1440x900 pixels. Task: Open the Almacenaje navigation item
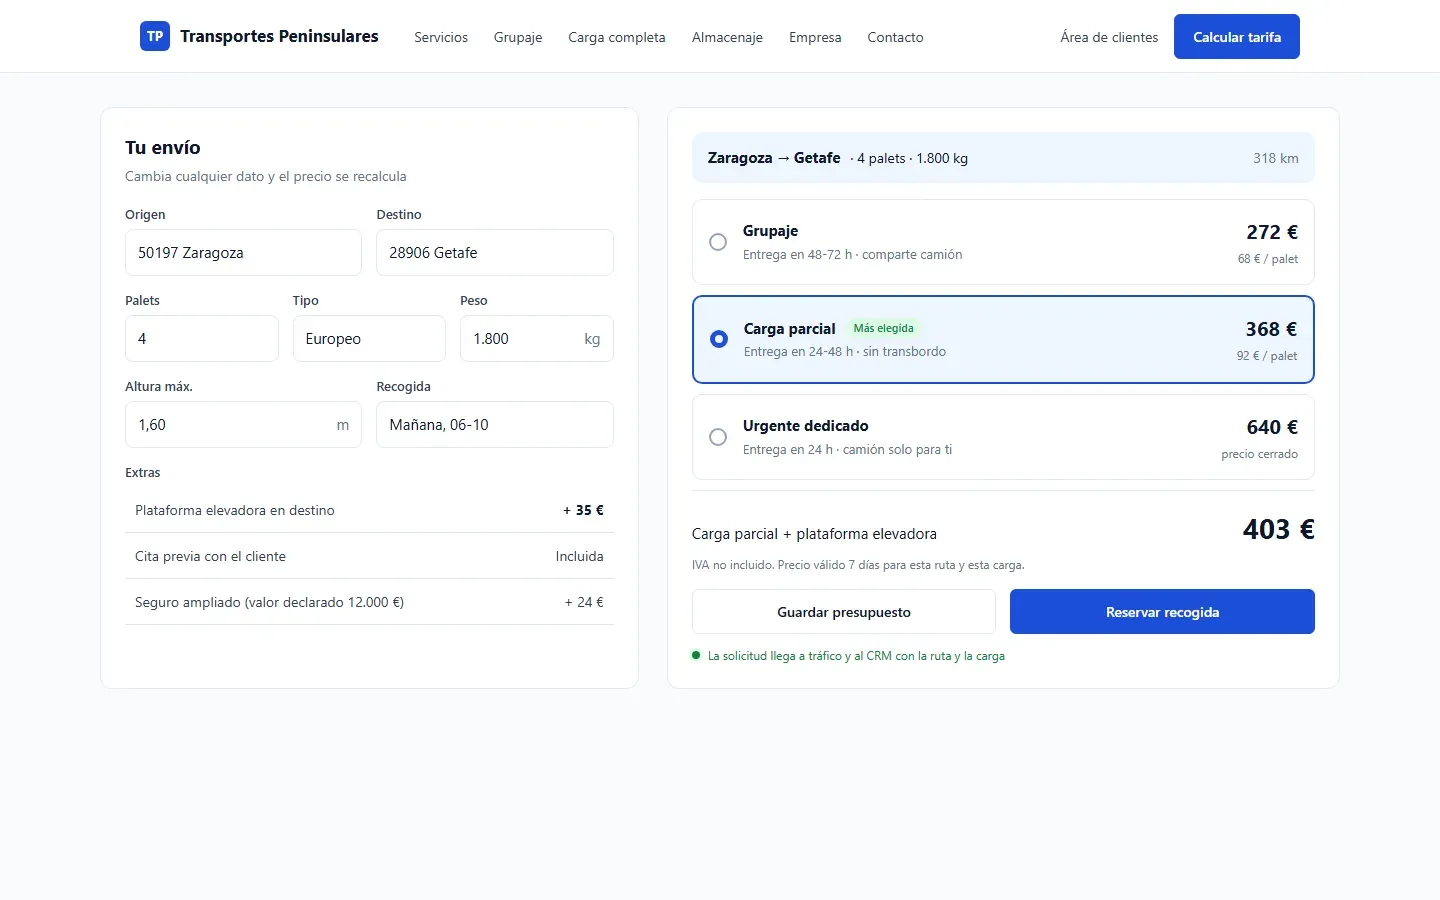727,37
